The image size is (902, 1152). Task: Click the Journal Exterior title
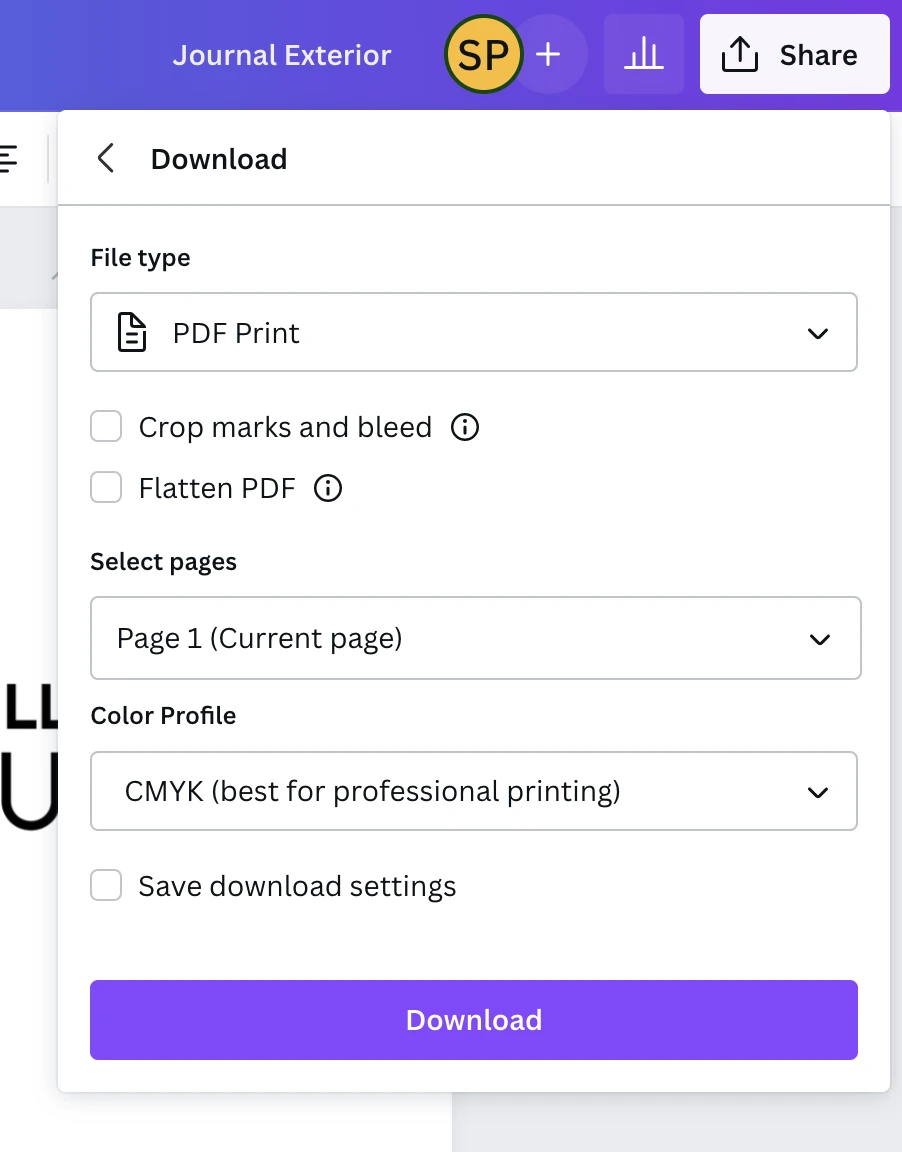282,55
